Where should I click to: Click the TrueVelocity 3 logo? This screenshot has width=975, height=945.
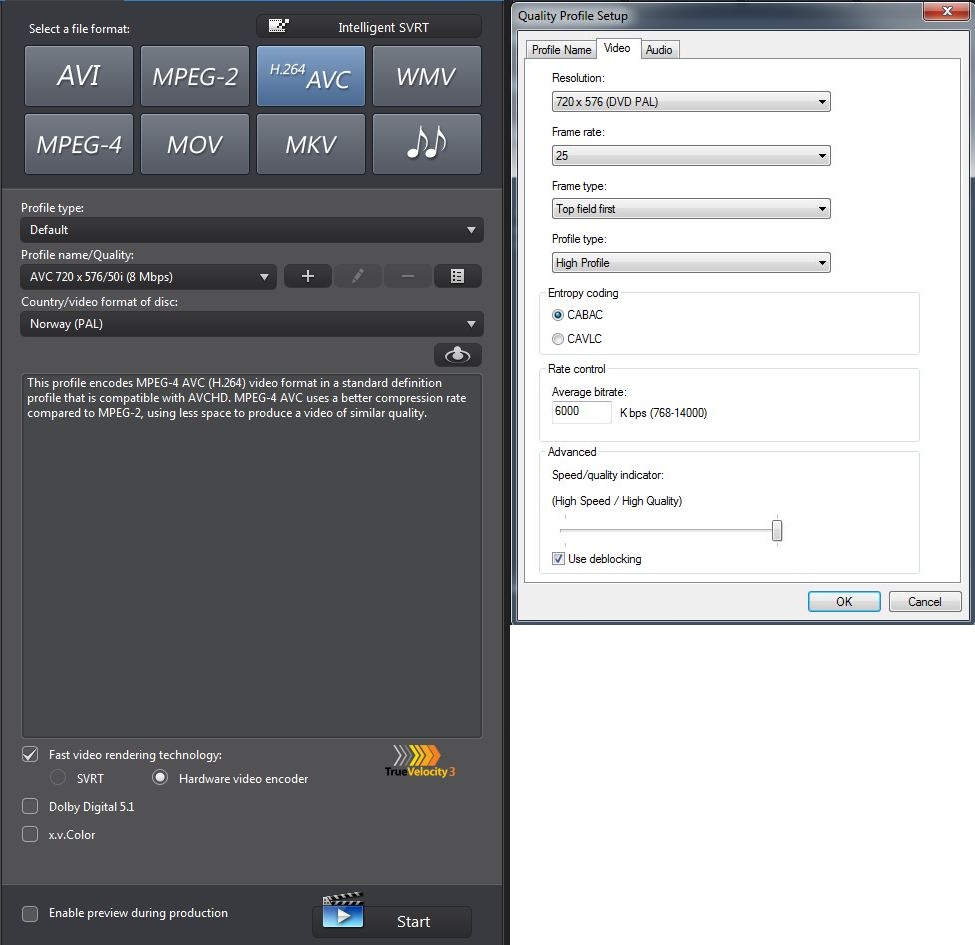tap(420, 762)
